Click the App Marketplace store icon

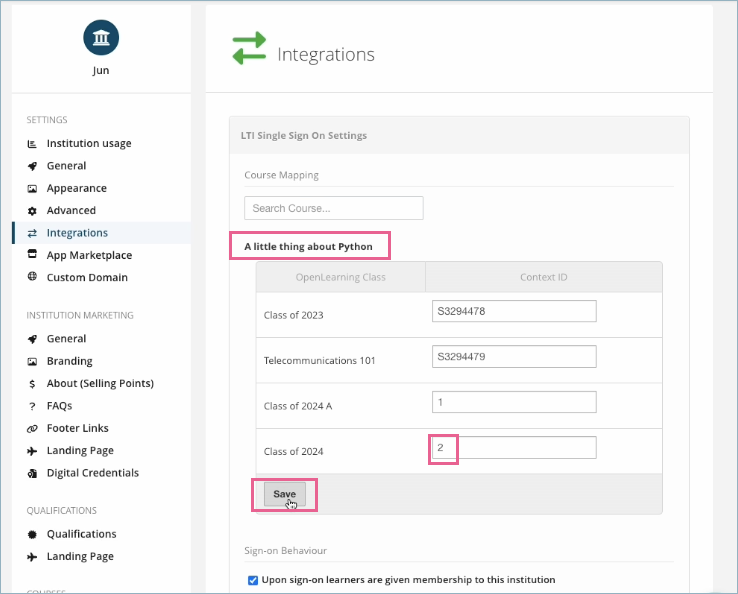[32, 255]
